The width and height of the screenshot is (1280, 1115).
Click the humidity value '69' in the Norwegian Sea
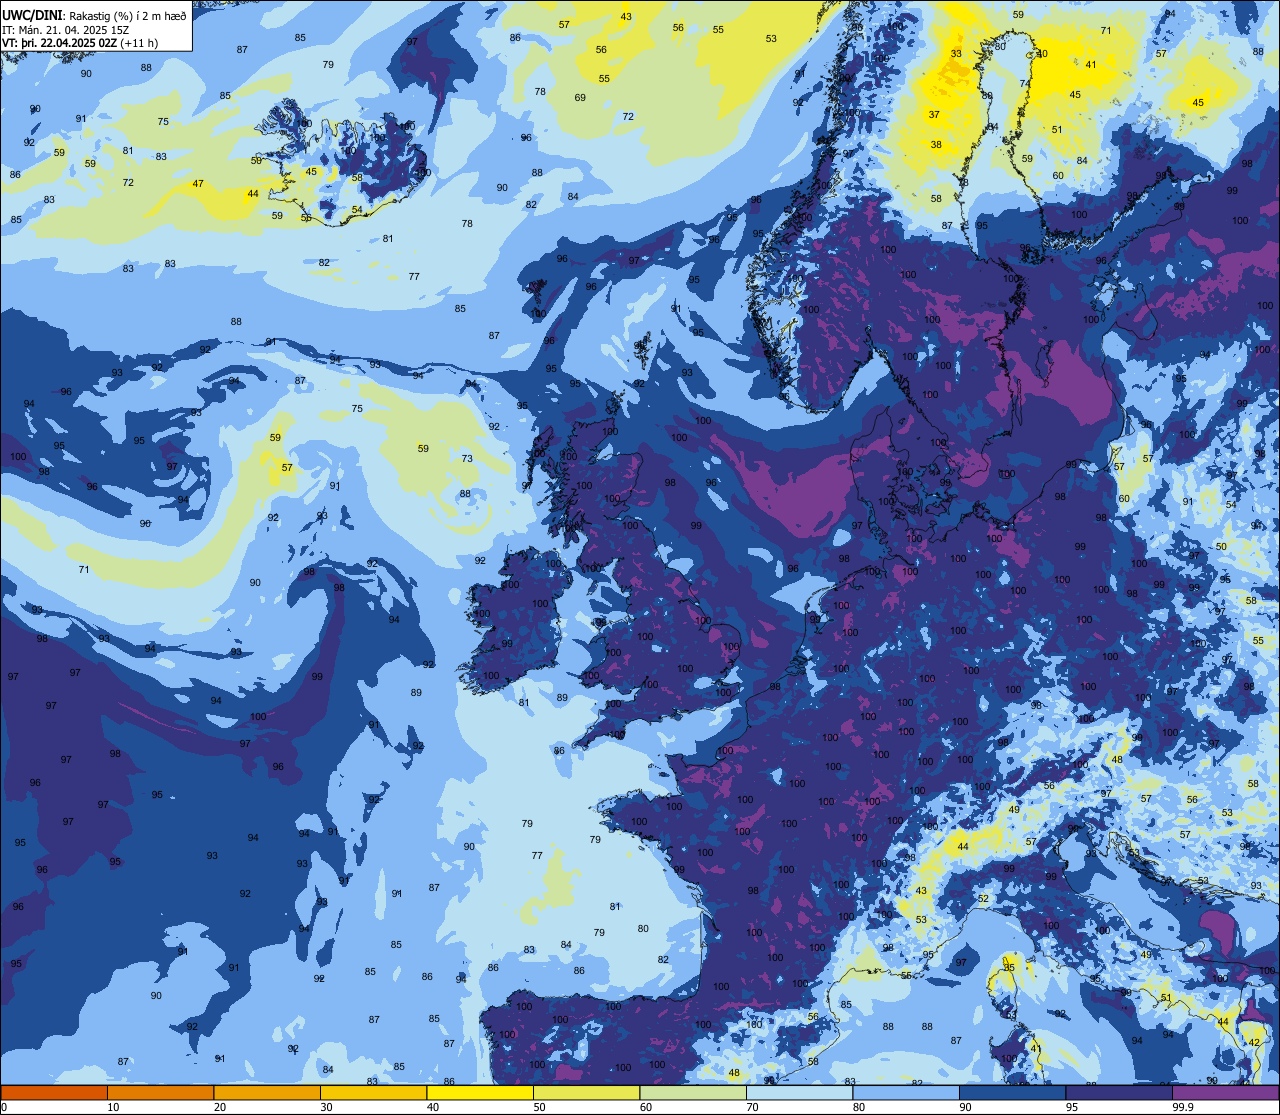pyautogui.click(x=580, y=97)
